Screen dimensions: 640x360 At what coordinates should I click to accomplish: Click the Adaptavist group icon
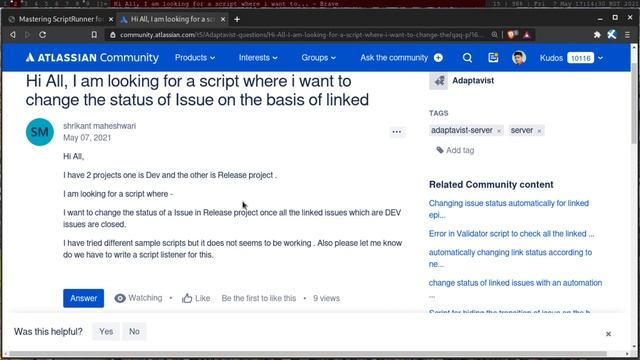(438, 81)
